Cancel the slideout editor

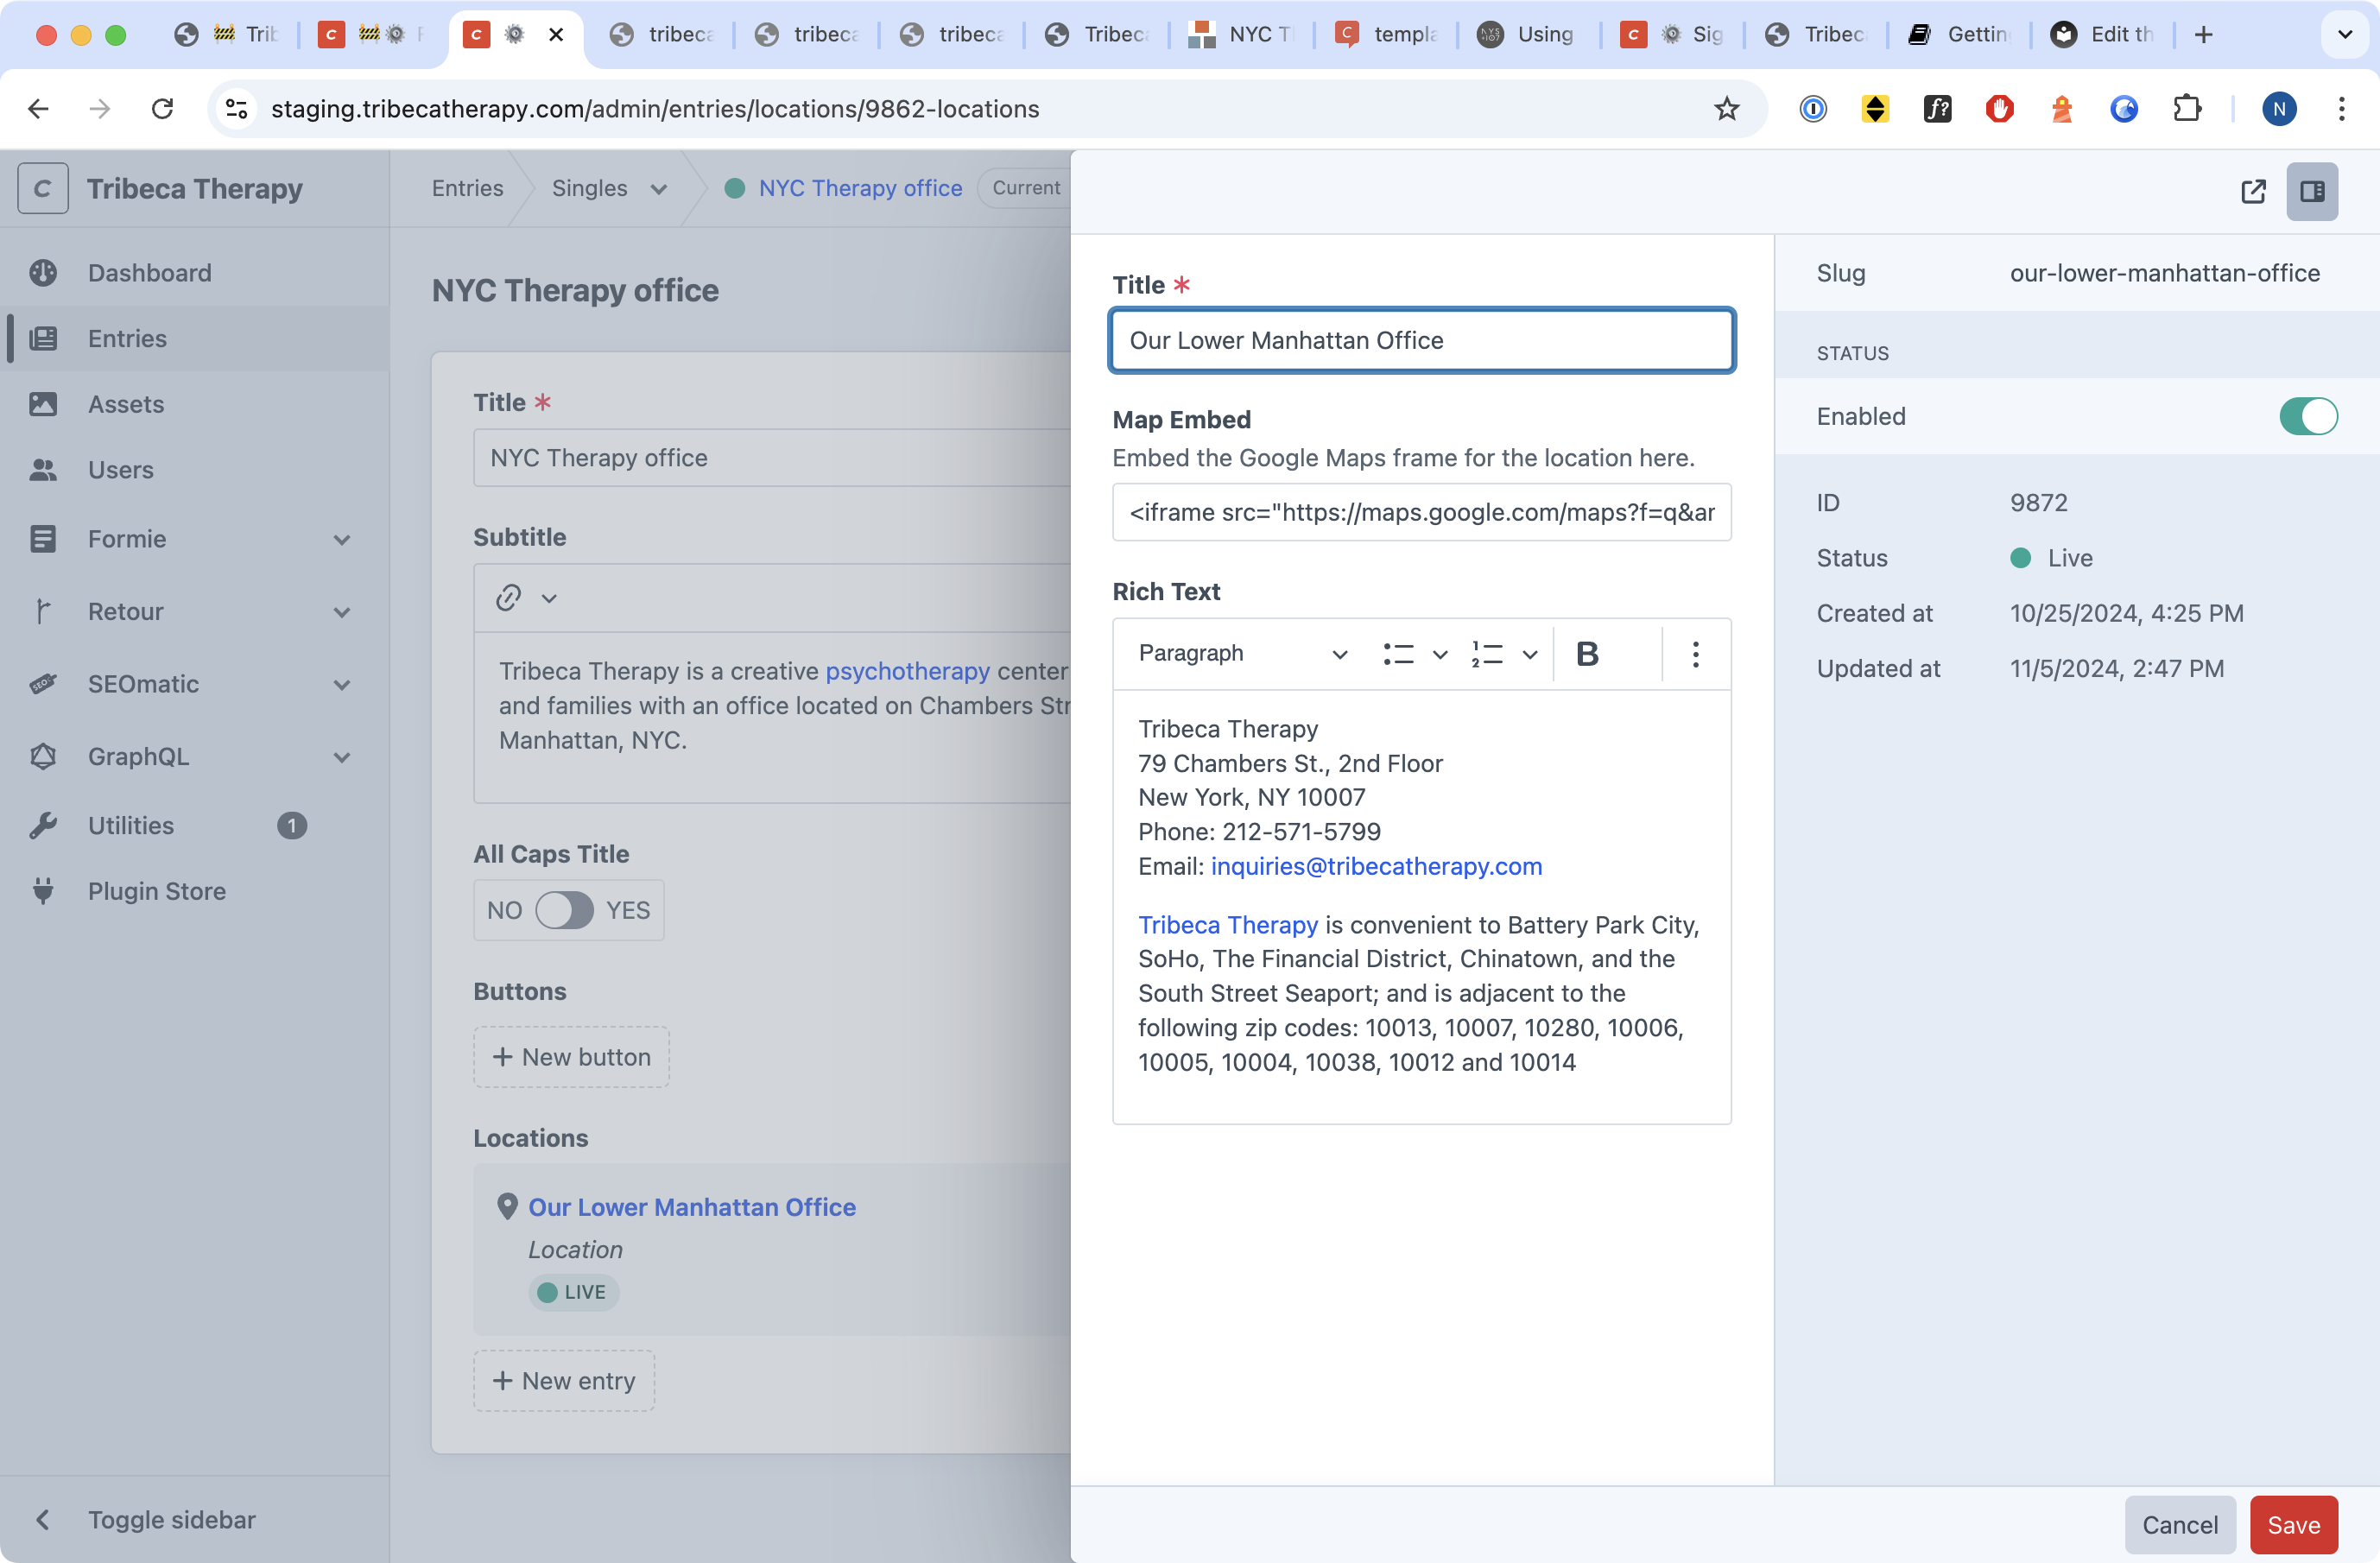[x=2179, y=1525]
